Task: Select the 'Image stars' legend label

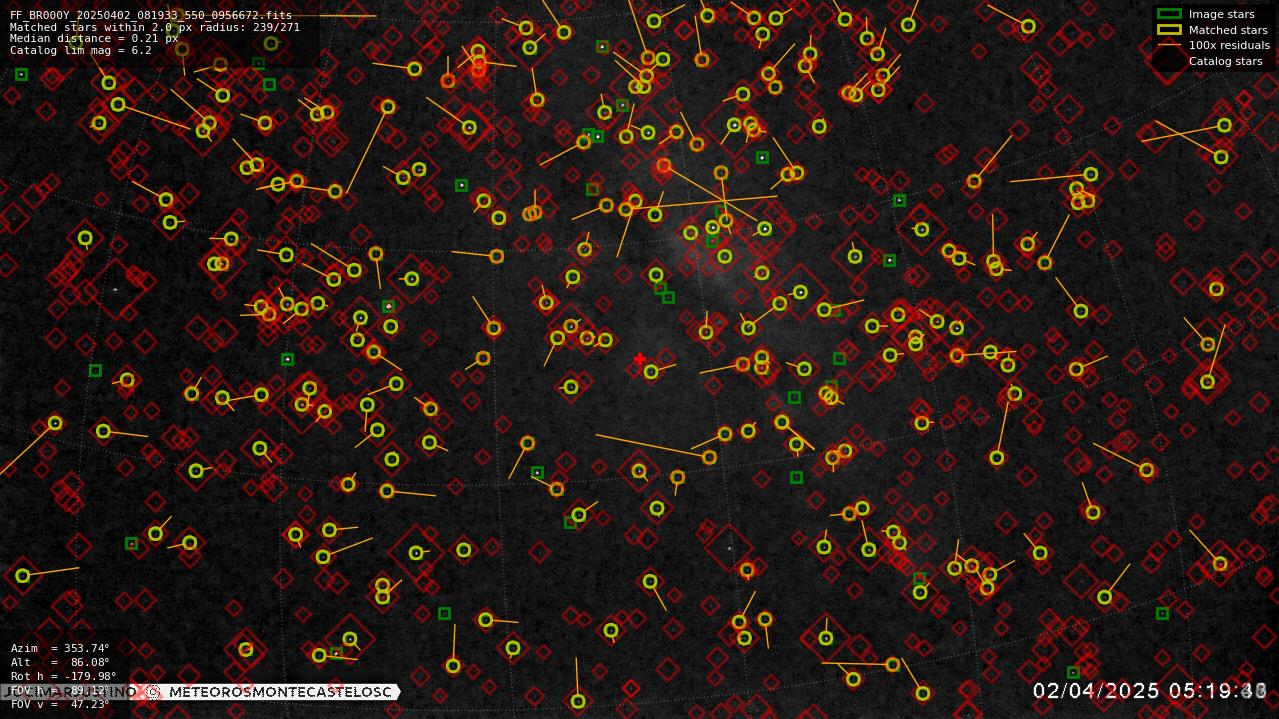Action: 1221,14
